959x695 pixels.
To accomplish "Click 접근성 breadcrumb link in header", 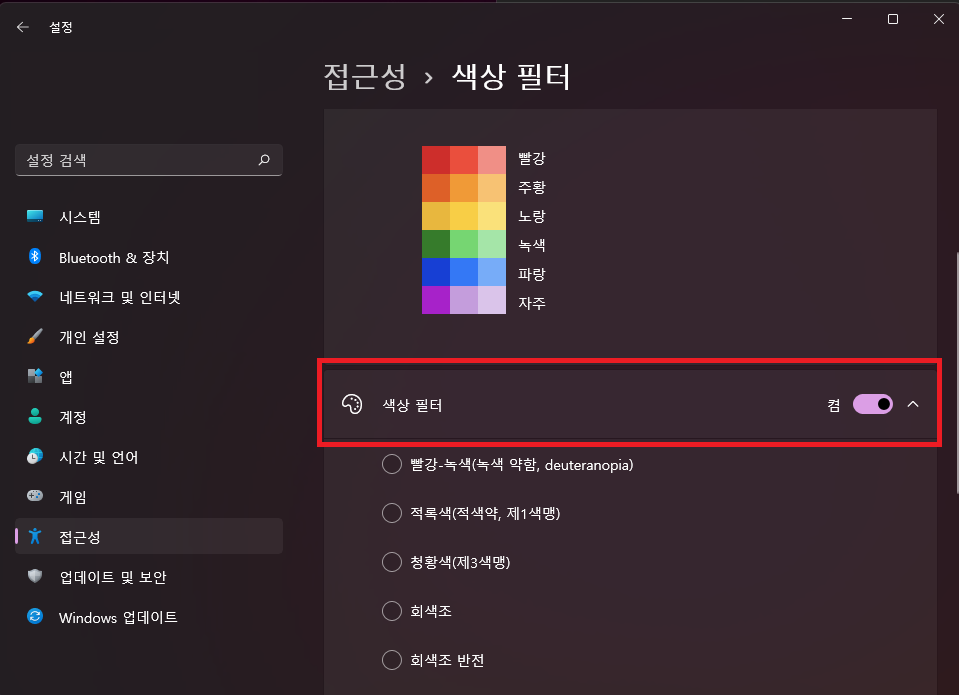I will (365, 77).
